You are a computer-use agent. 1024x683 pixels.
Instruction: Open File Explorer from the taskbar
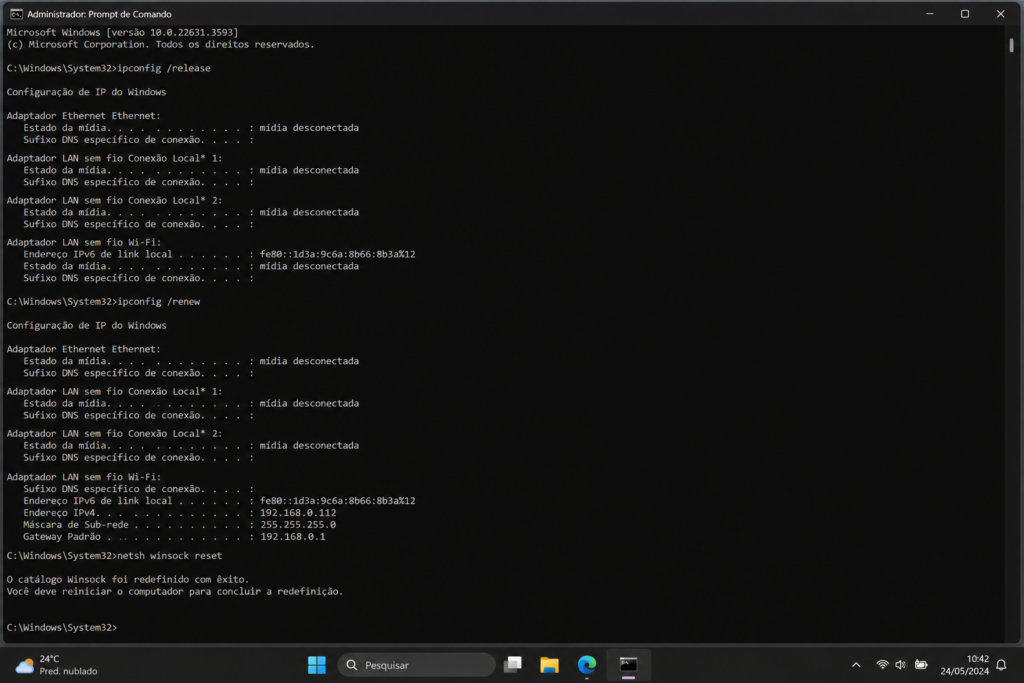[549, 665]
